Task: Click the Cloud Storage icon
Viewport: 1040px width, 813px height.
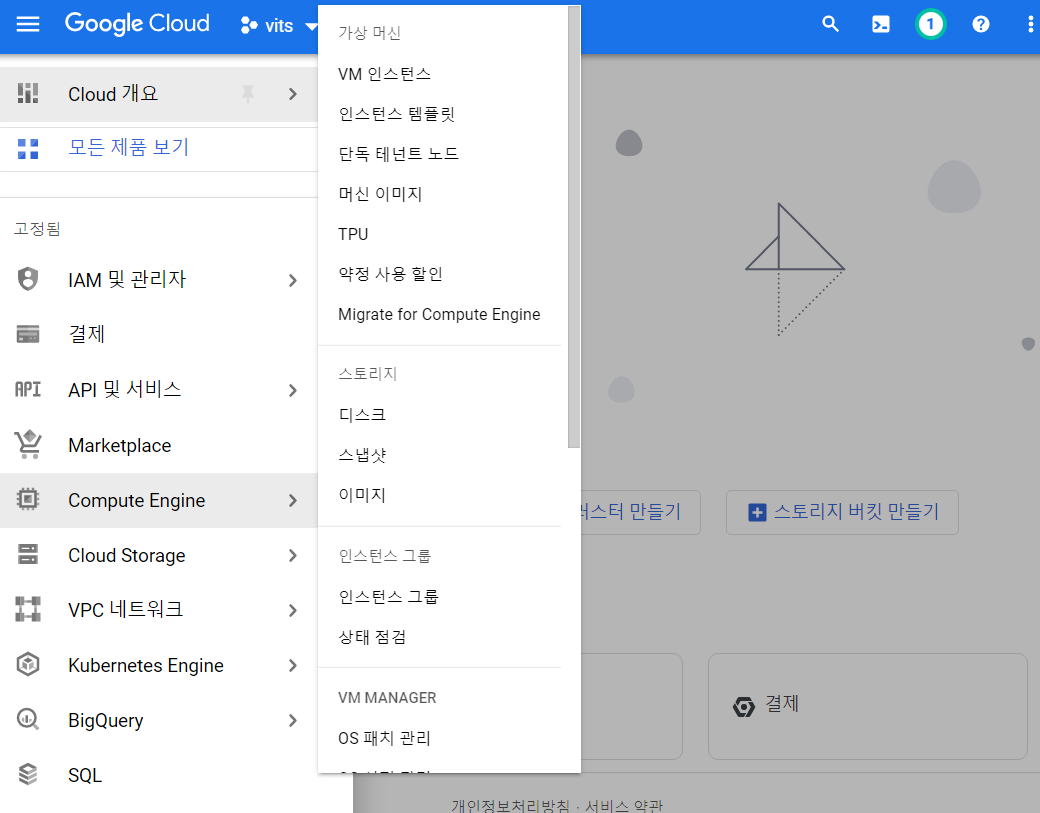Action: click(28, 554)
